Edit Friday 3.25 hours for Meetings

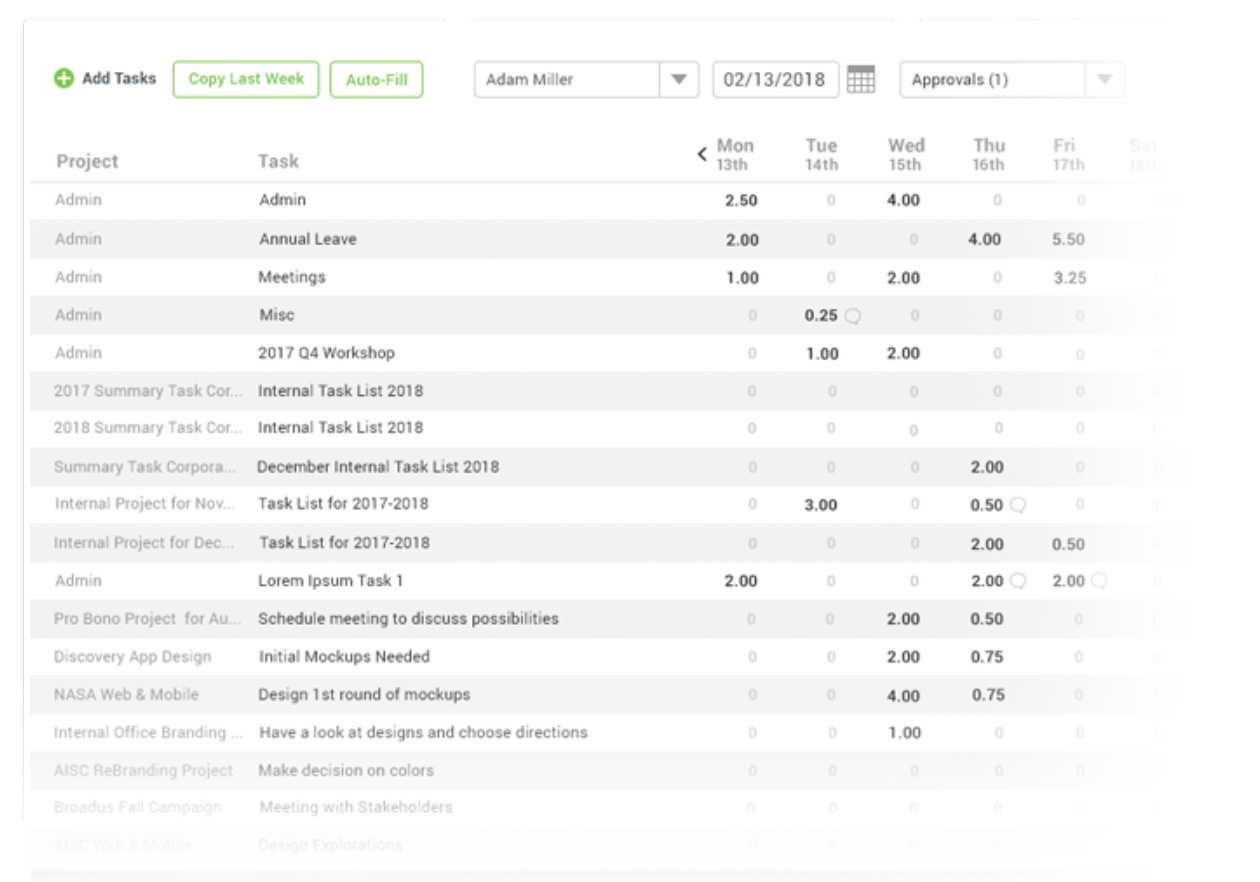(x=1069, y=278)
